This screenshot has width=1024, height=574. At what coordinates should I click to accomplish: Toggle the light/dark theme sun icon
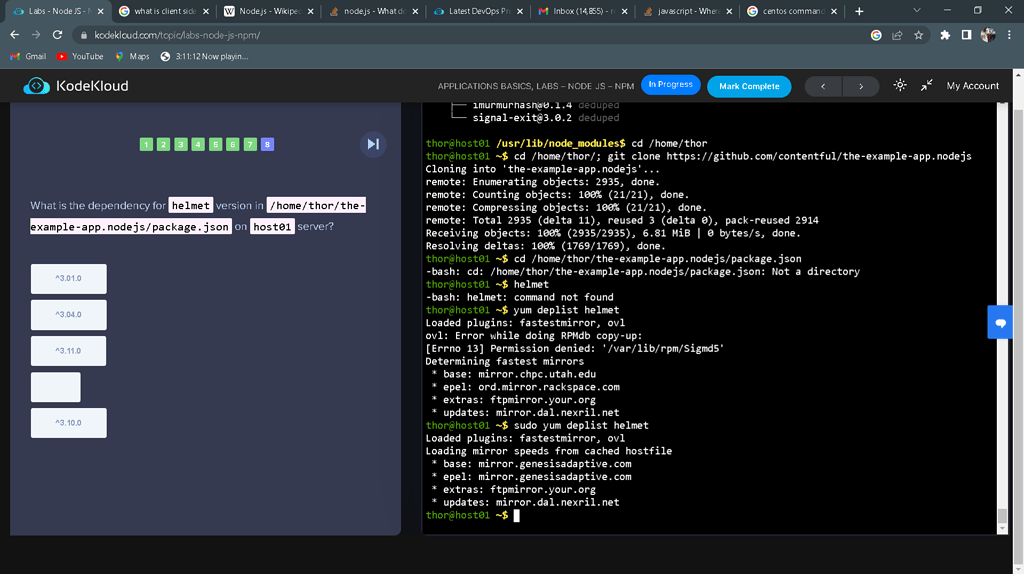pos(900,86)
